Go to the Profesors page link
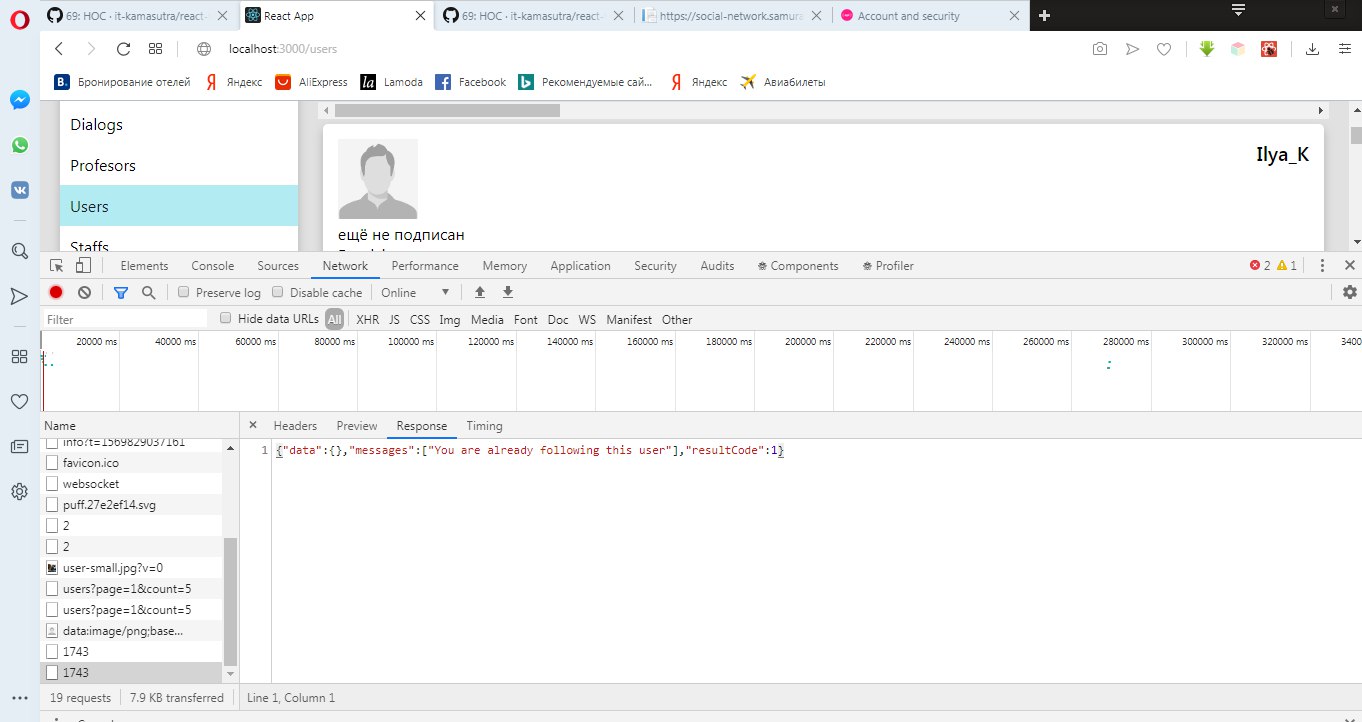1362x722 pixels. (103, 166)
